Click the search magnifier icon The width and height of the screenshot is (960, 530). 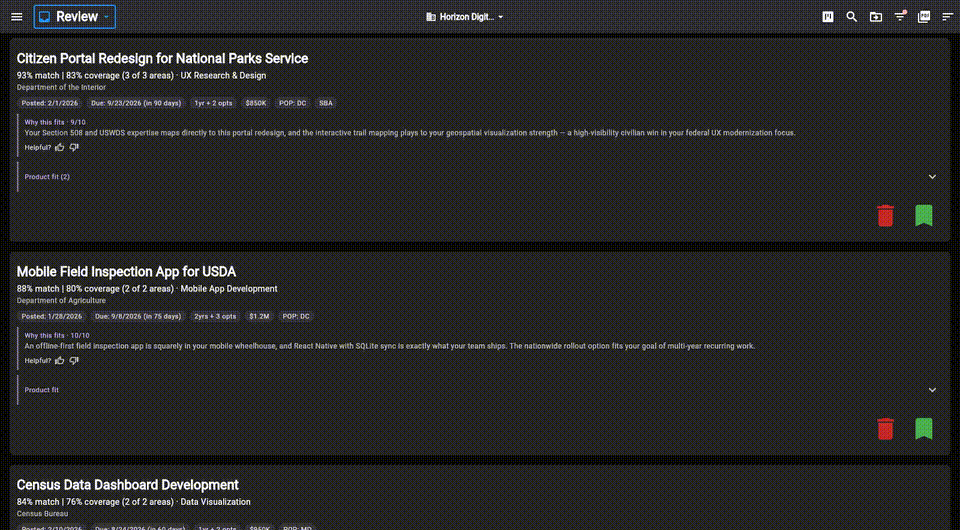[852, 17]
